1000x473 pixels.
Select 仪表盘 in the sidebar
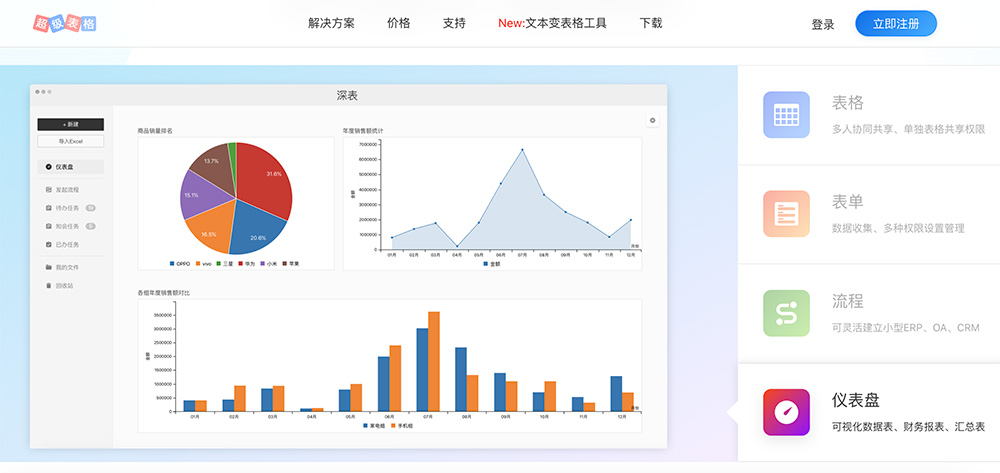coord(71,167)
